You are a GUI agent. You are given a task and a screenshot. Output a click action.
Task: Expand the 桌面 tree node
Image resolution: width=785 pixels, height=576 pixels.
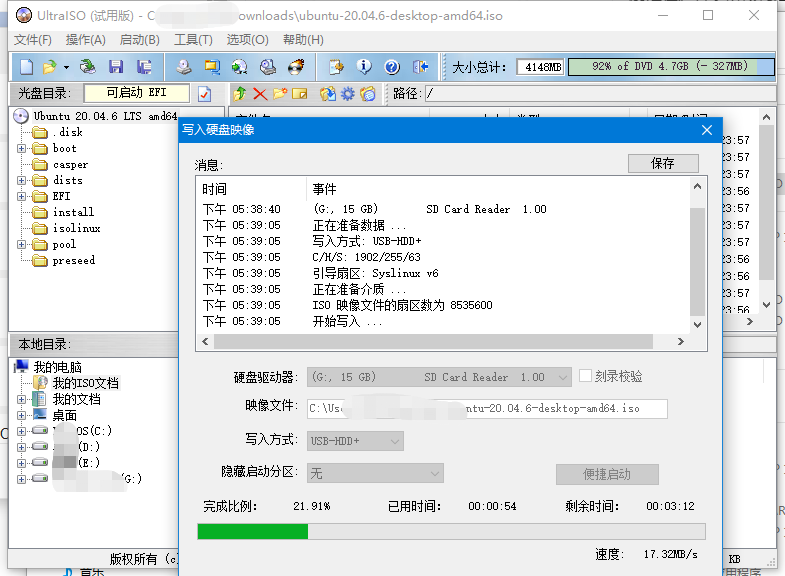21,415
